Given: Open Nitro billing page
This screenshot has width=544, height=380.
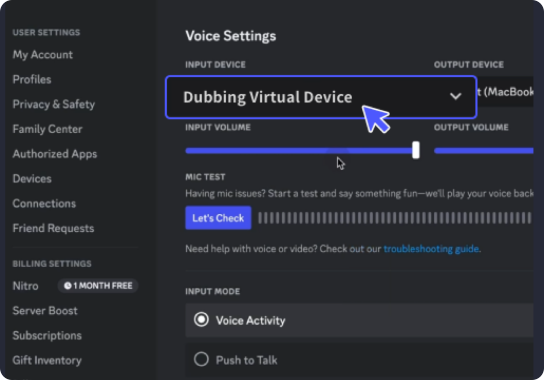Looking at the screenshot, I should (25, 286).
